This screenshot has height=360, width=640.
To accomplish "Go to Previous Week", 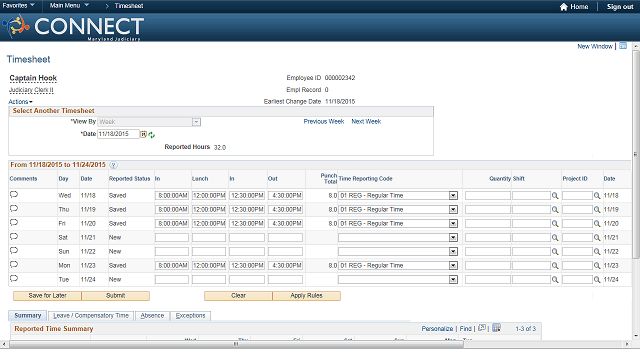I will click(324, 122).
